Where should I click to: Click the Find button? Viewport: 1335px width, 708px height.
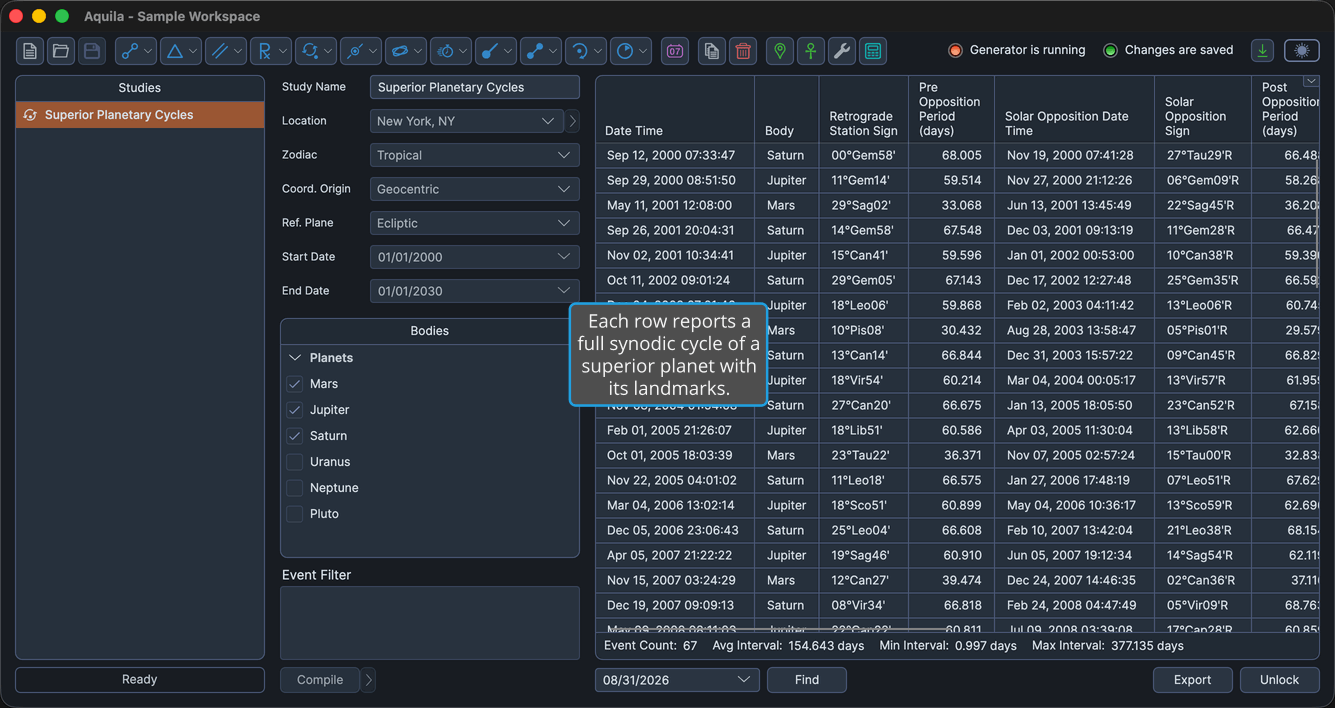click(807, 680)
